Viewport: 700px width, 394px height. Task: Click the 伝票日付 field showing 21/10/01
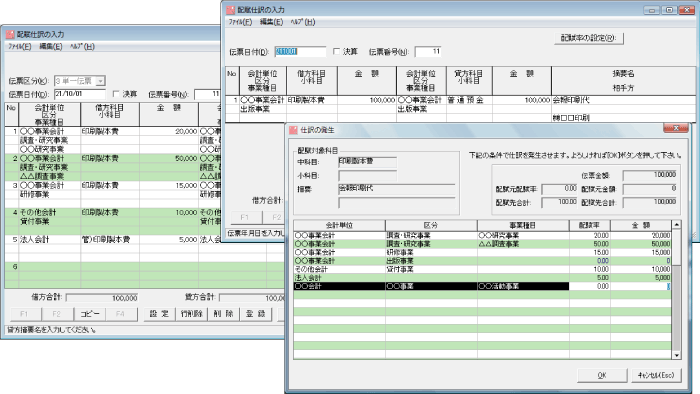point(79,94)
